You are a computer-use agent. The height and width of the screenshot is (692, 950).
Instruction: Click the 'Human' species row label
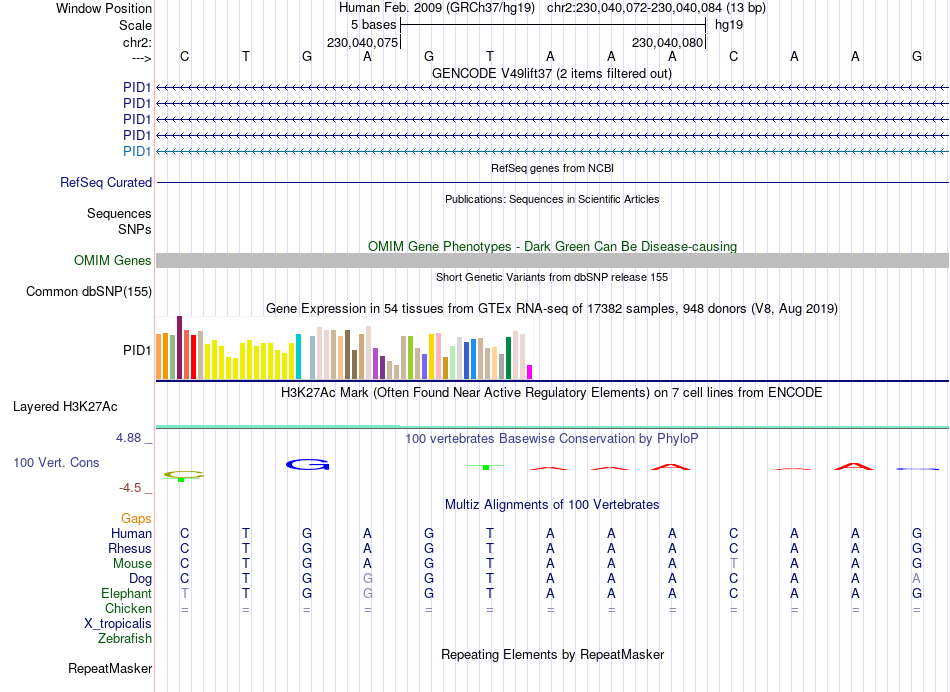click(x=131, y=533)
